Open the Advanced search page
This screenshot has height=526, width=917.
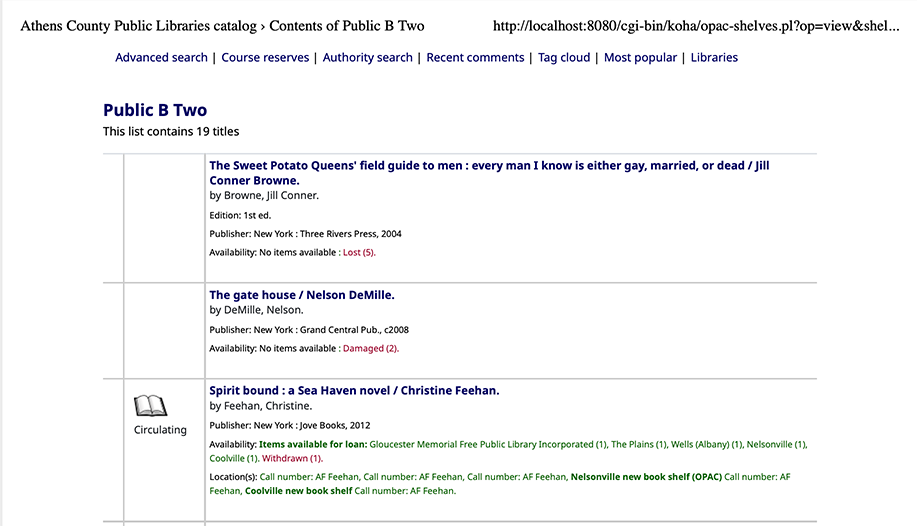point(161,58)
